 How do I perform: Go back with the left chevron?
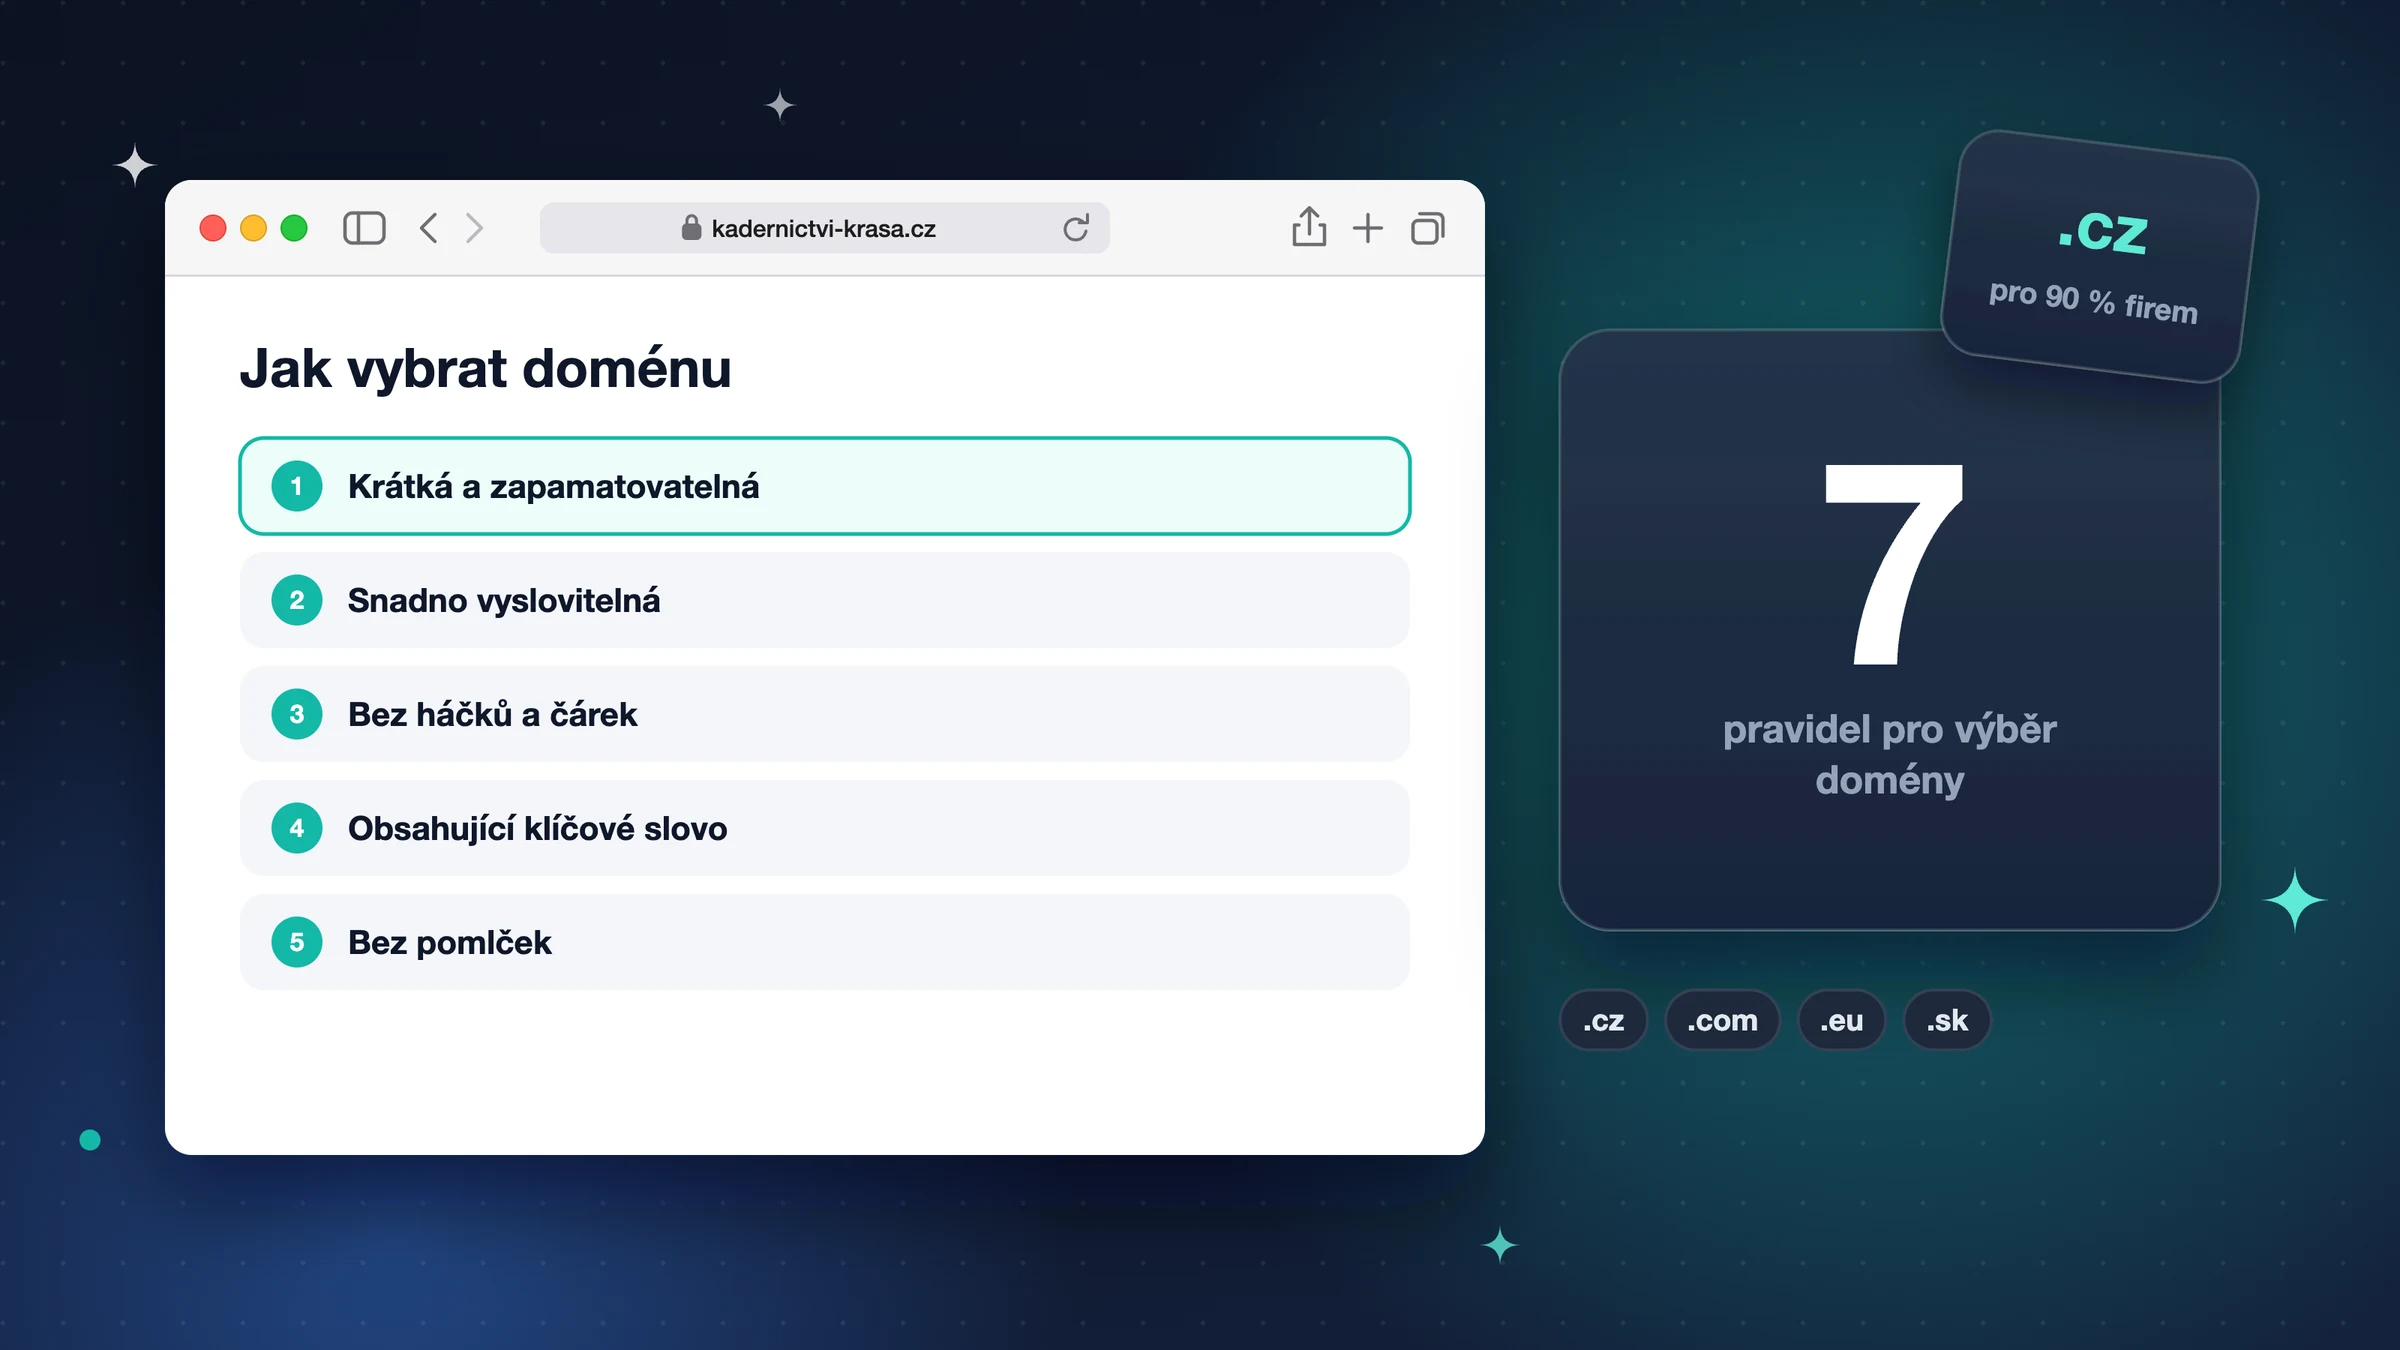pos(429,228)
